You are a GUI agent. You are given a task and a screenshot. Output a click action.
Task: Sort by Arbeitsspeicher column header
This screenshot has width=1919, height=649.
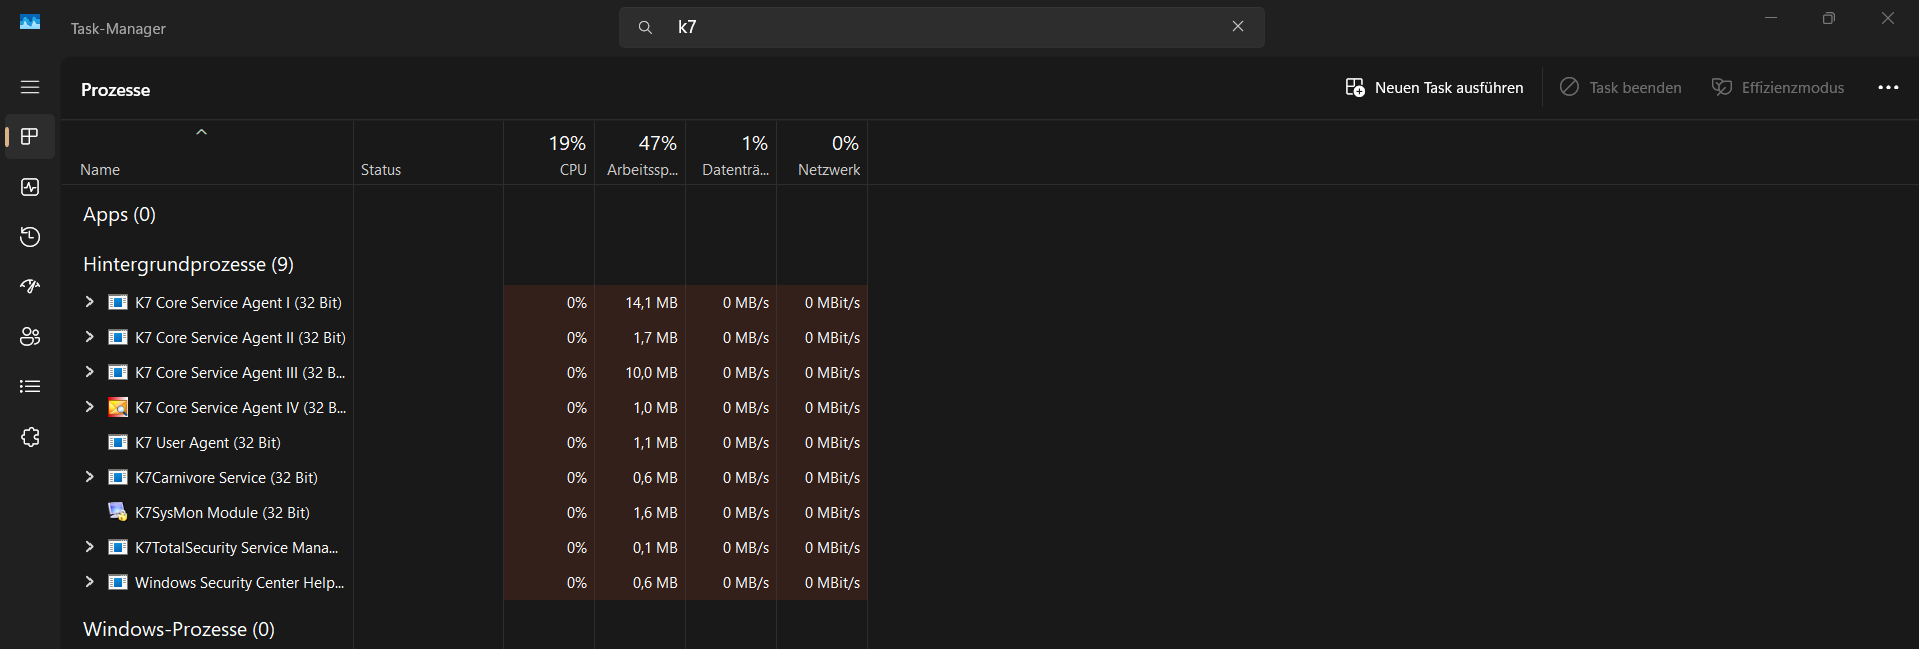[640, 155]
